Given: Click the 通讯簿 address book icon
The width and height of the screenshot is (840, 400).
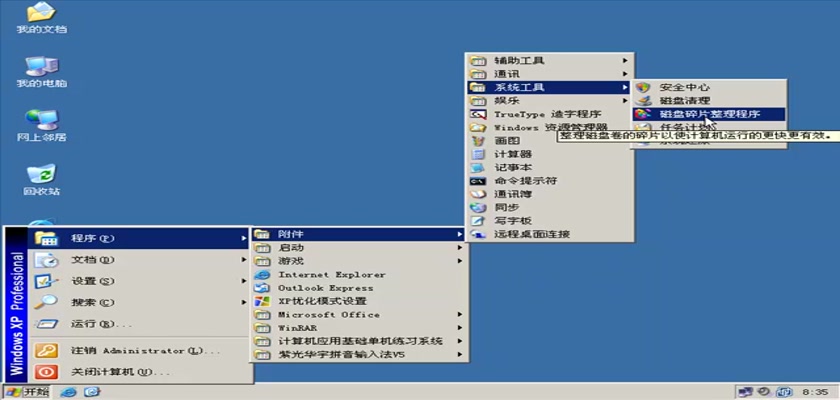Looking at the screenshot, I should (477, 194).
